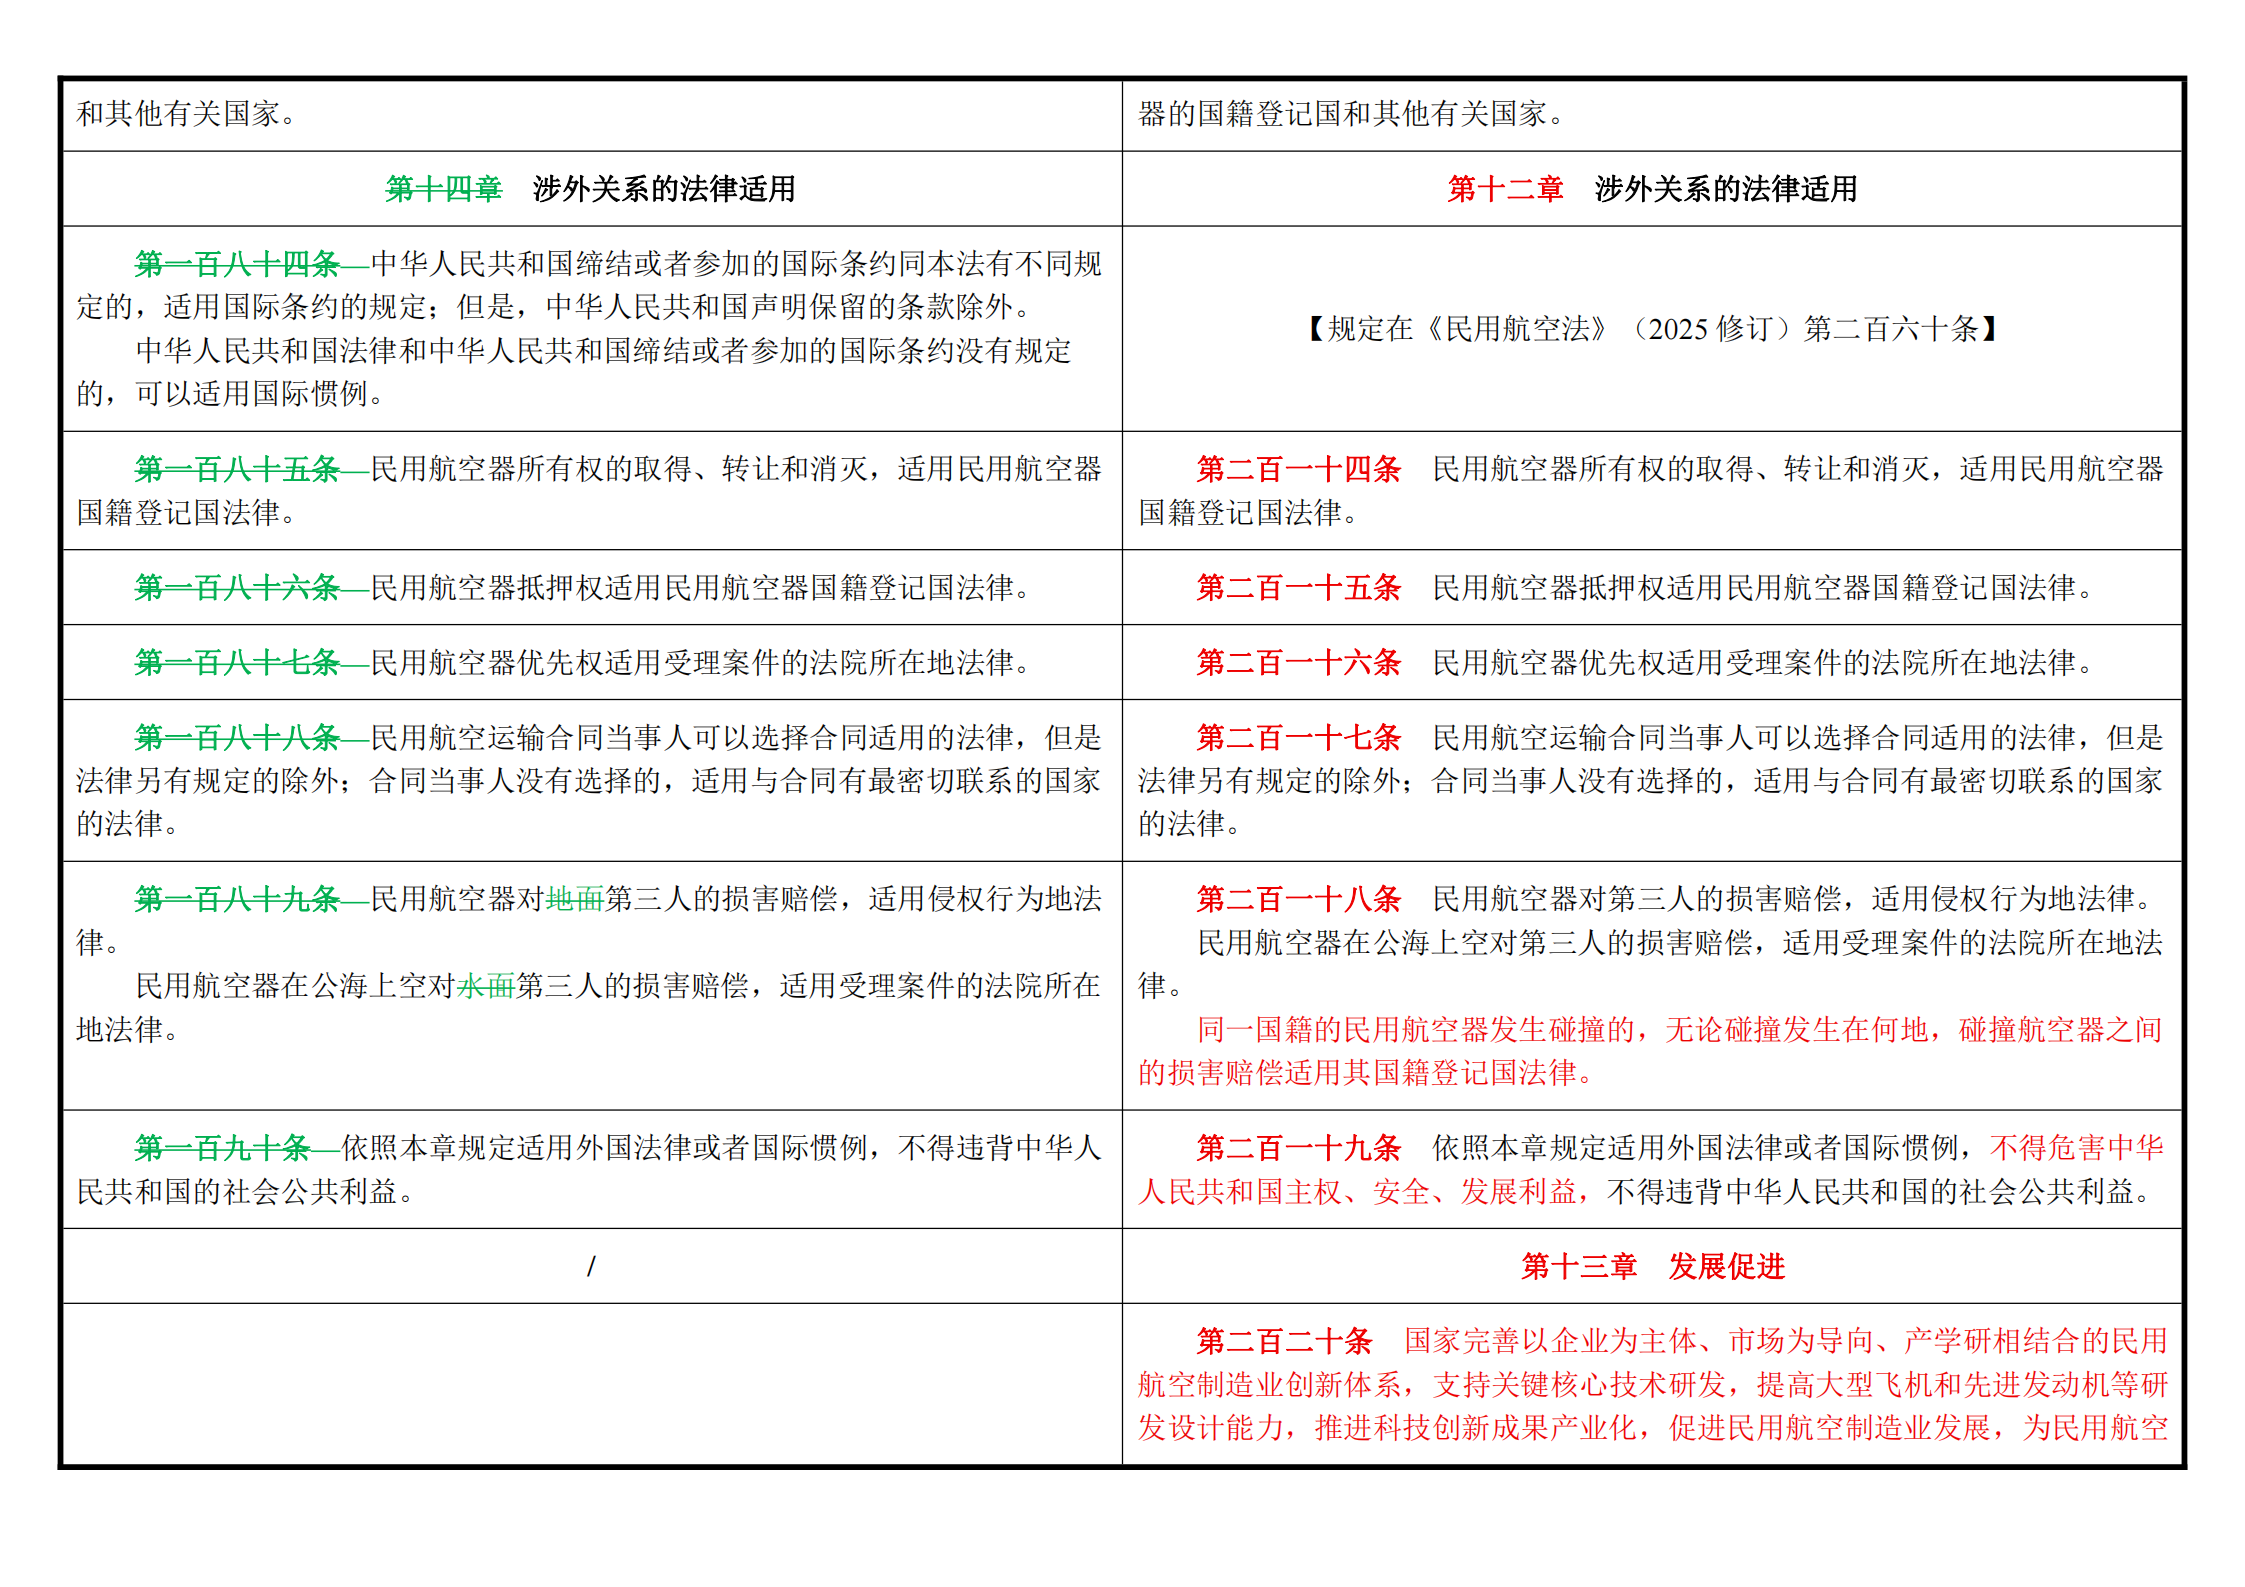Select the red article number 第二百一十四条
The width and height of the screenshot is (2245, 1587).
pos(1299,469)
